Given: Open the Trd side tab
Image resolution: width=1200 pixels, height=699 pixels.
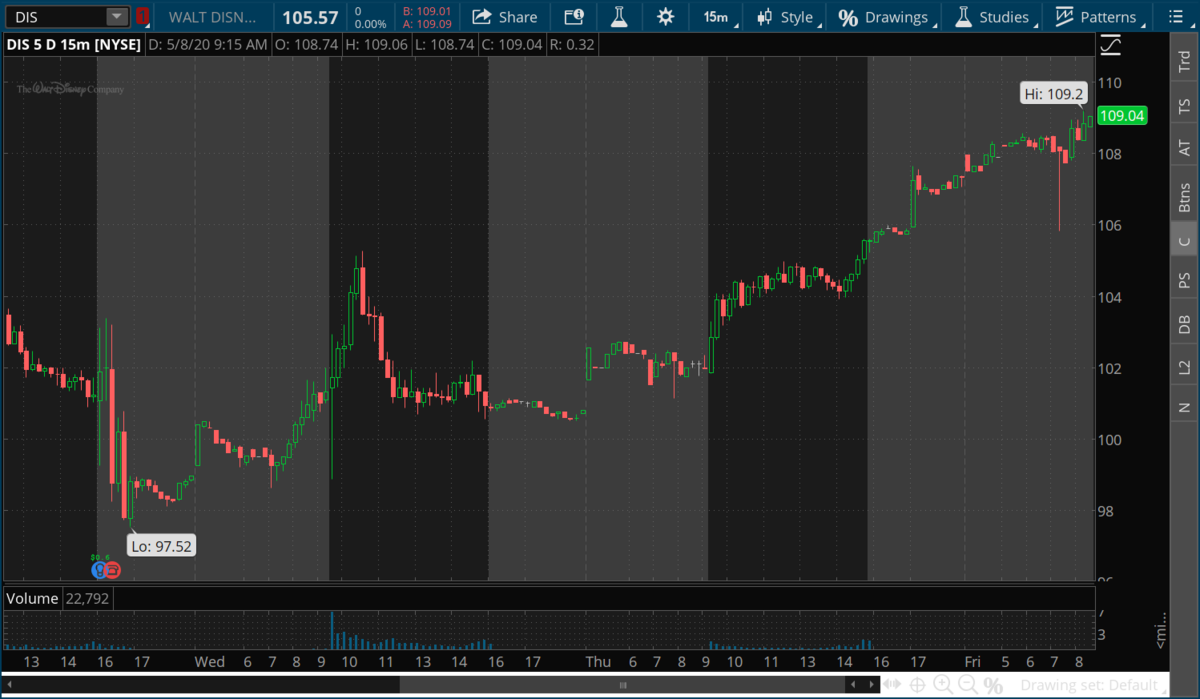Looking at the screenshot, I should (x=1185, y=60).
